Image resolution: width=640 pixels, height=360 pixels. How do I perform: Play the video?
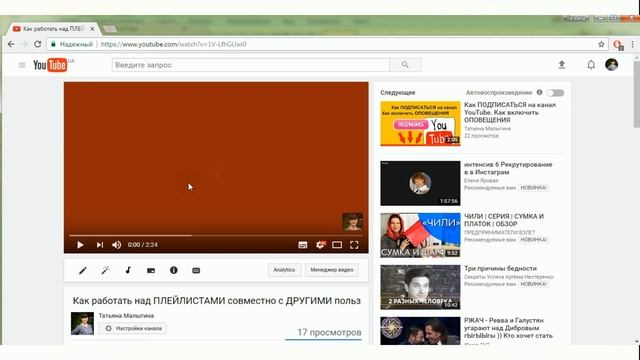[80, 244]
